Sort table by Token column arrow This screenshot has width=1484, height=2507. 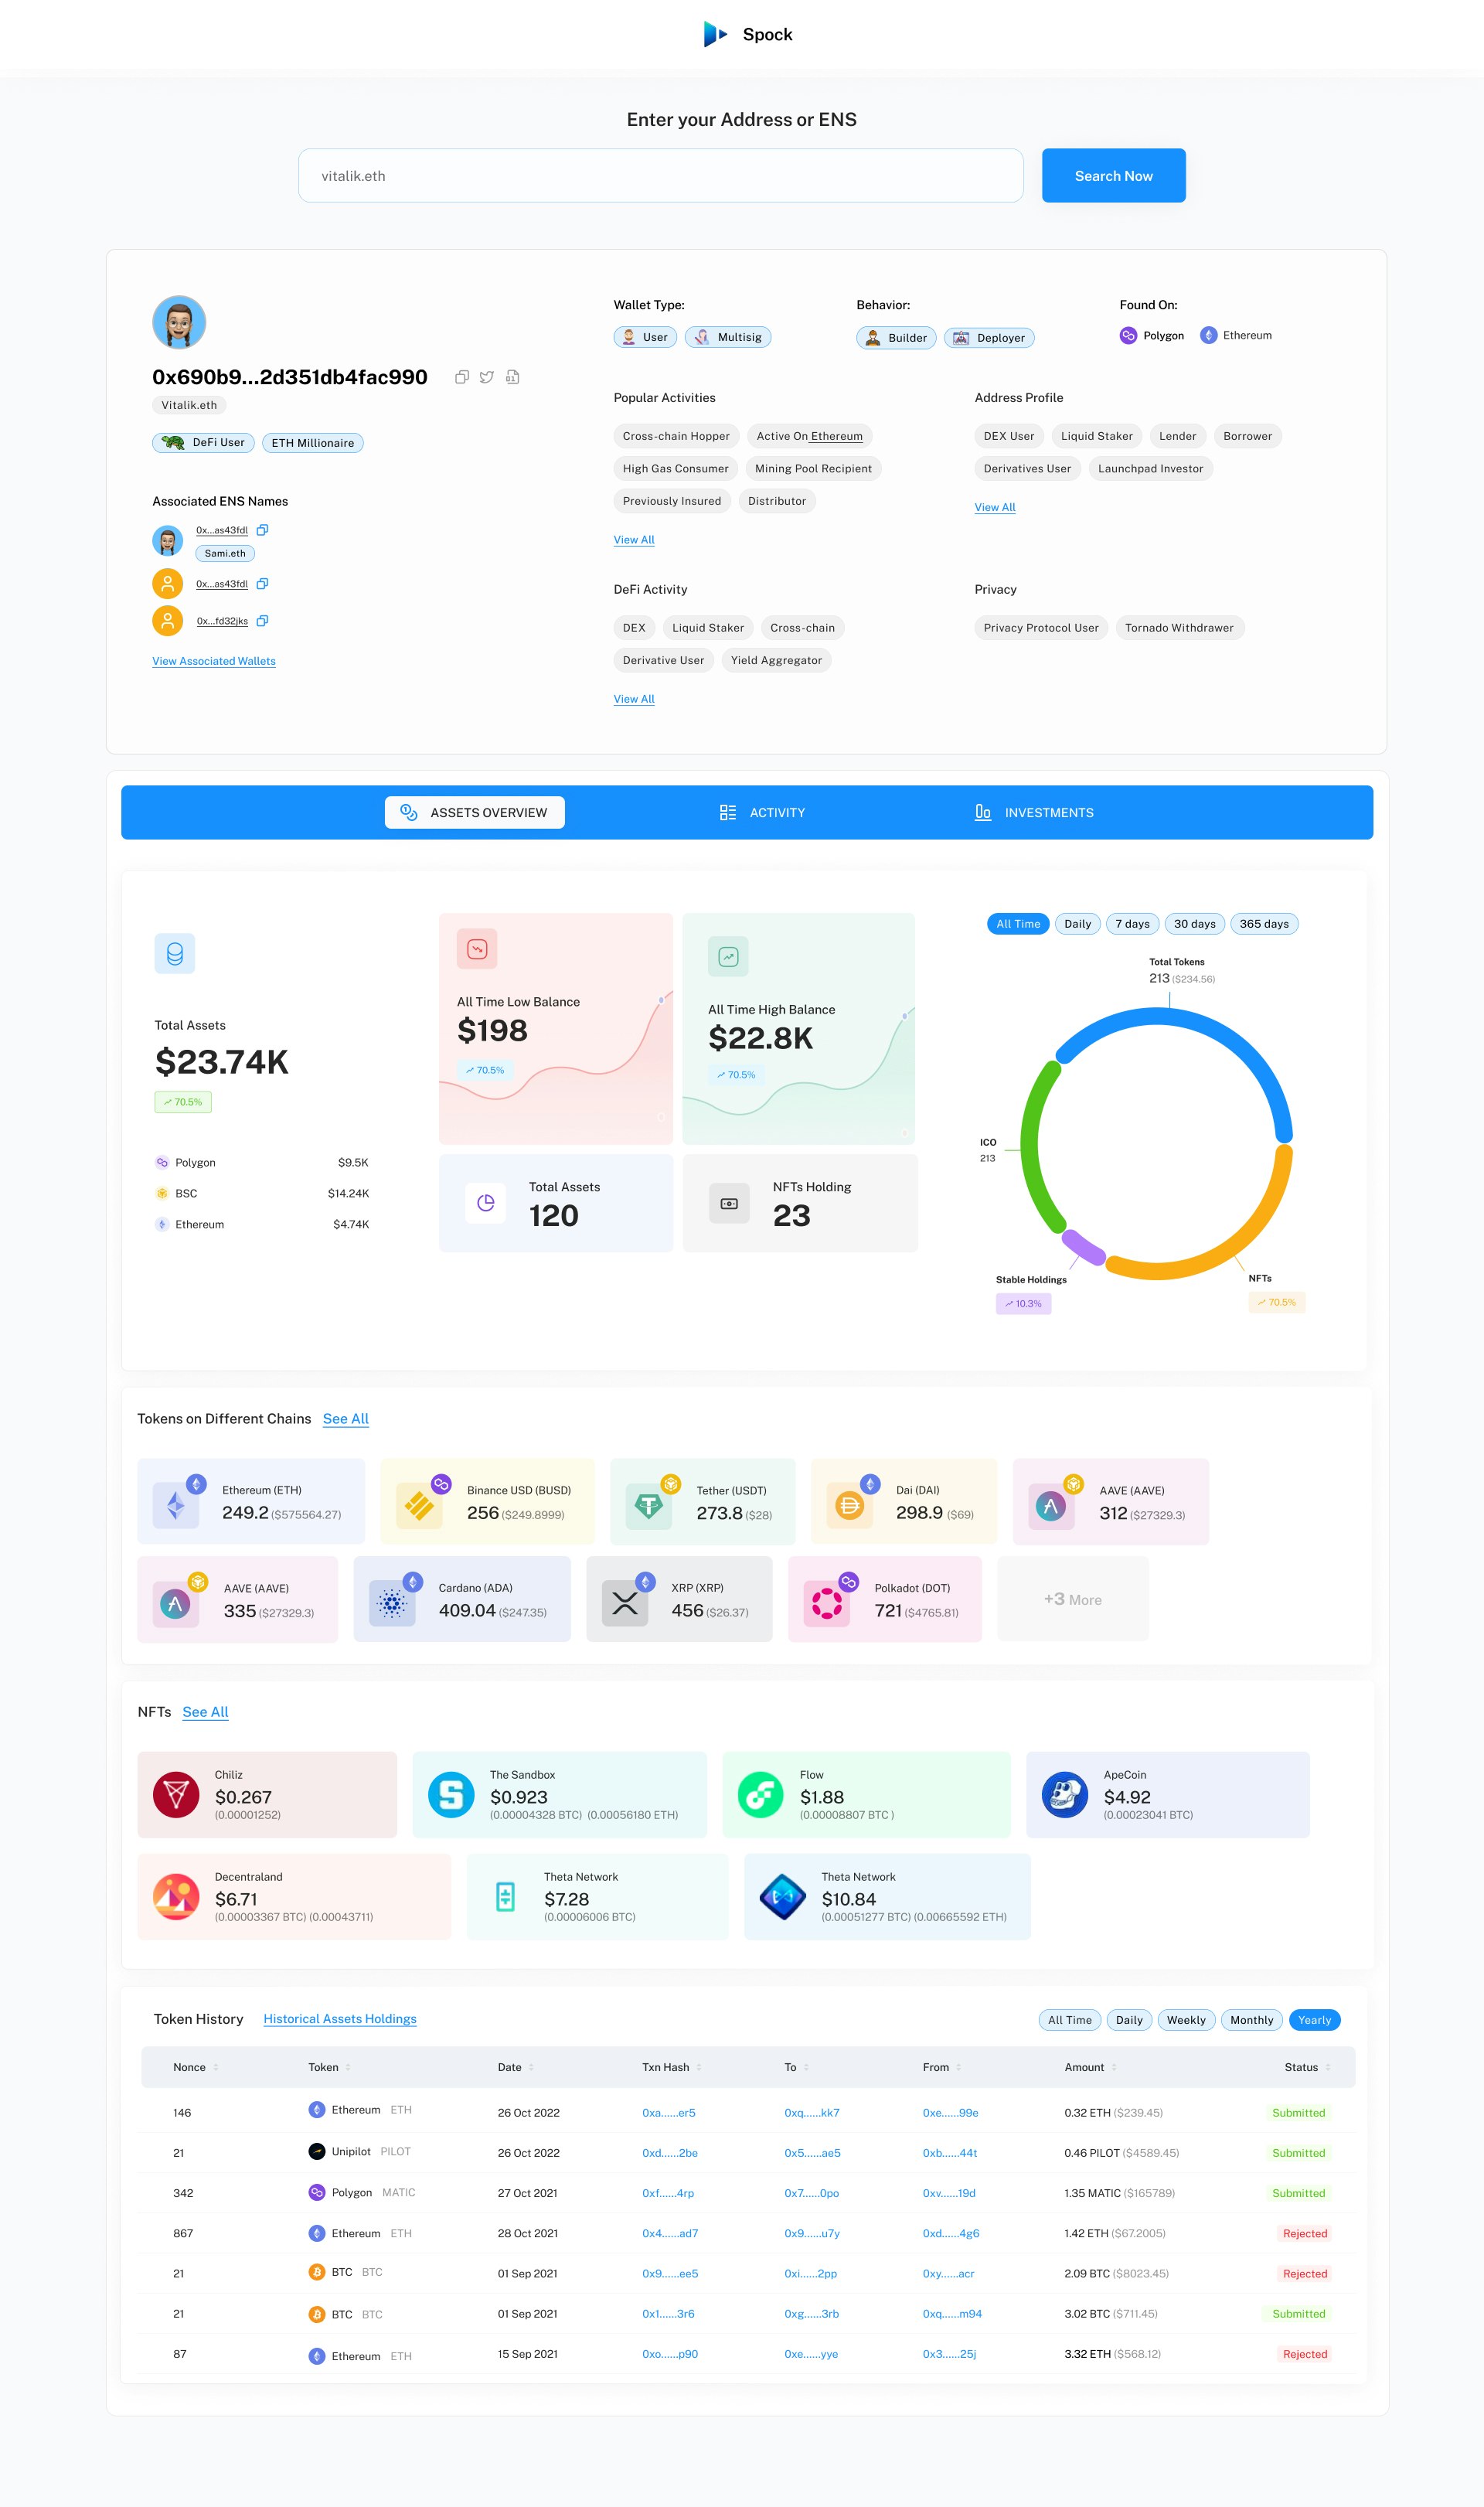[348, 2068]
